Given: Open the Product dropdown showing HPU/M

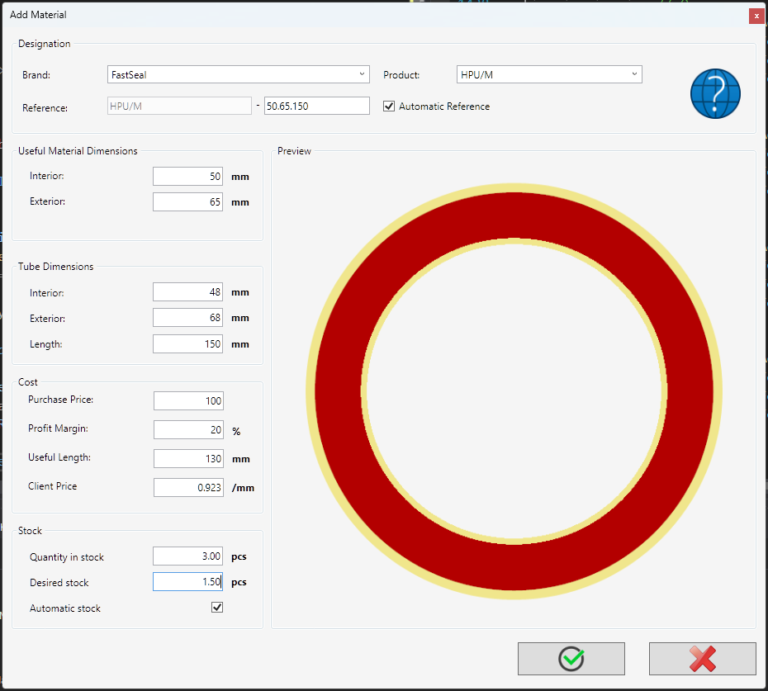Looking at the screenshot, I should tap(549, 74).
